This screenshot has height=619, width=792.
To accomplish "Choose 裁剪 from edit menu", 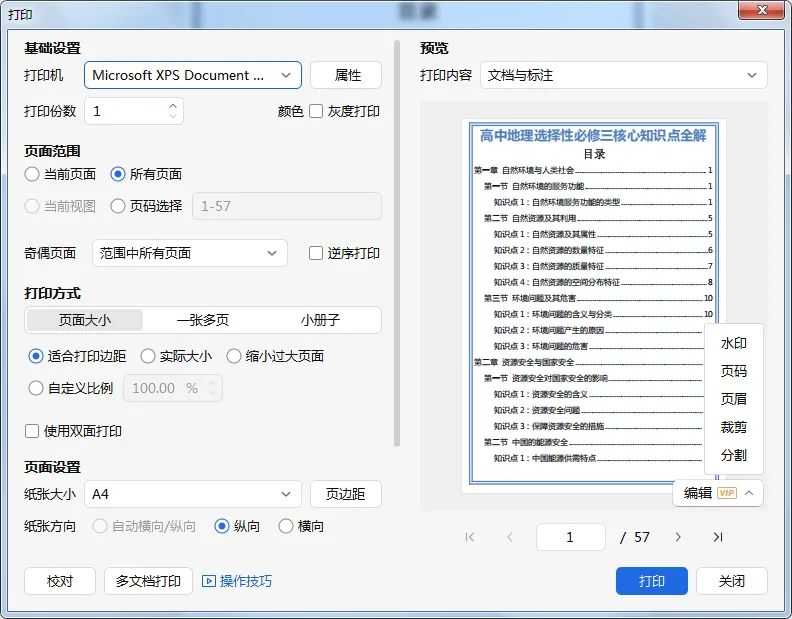I will point(733,427).
